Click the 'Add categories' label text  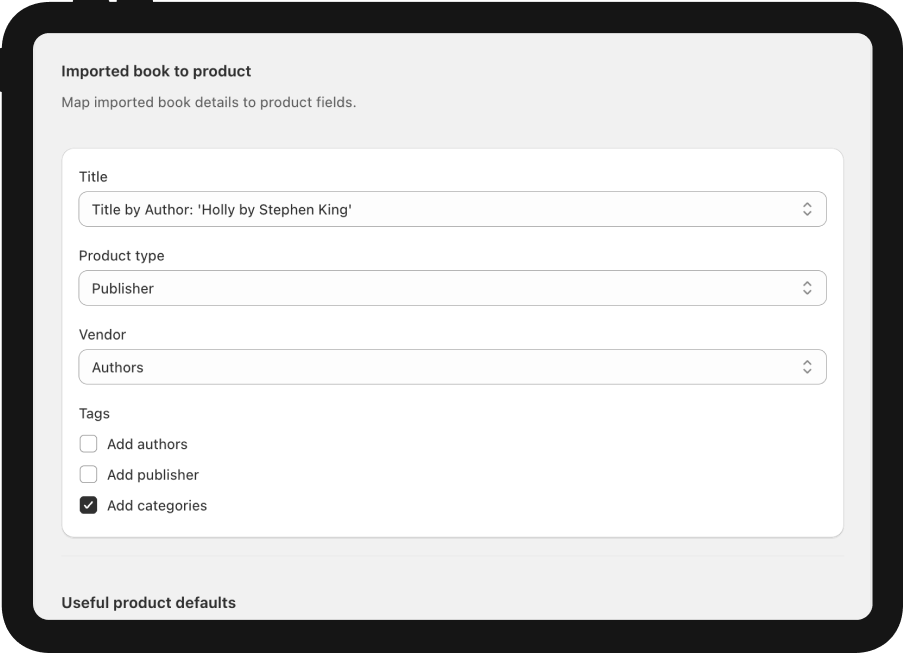157,505
